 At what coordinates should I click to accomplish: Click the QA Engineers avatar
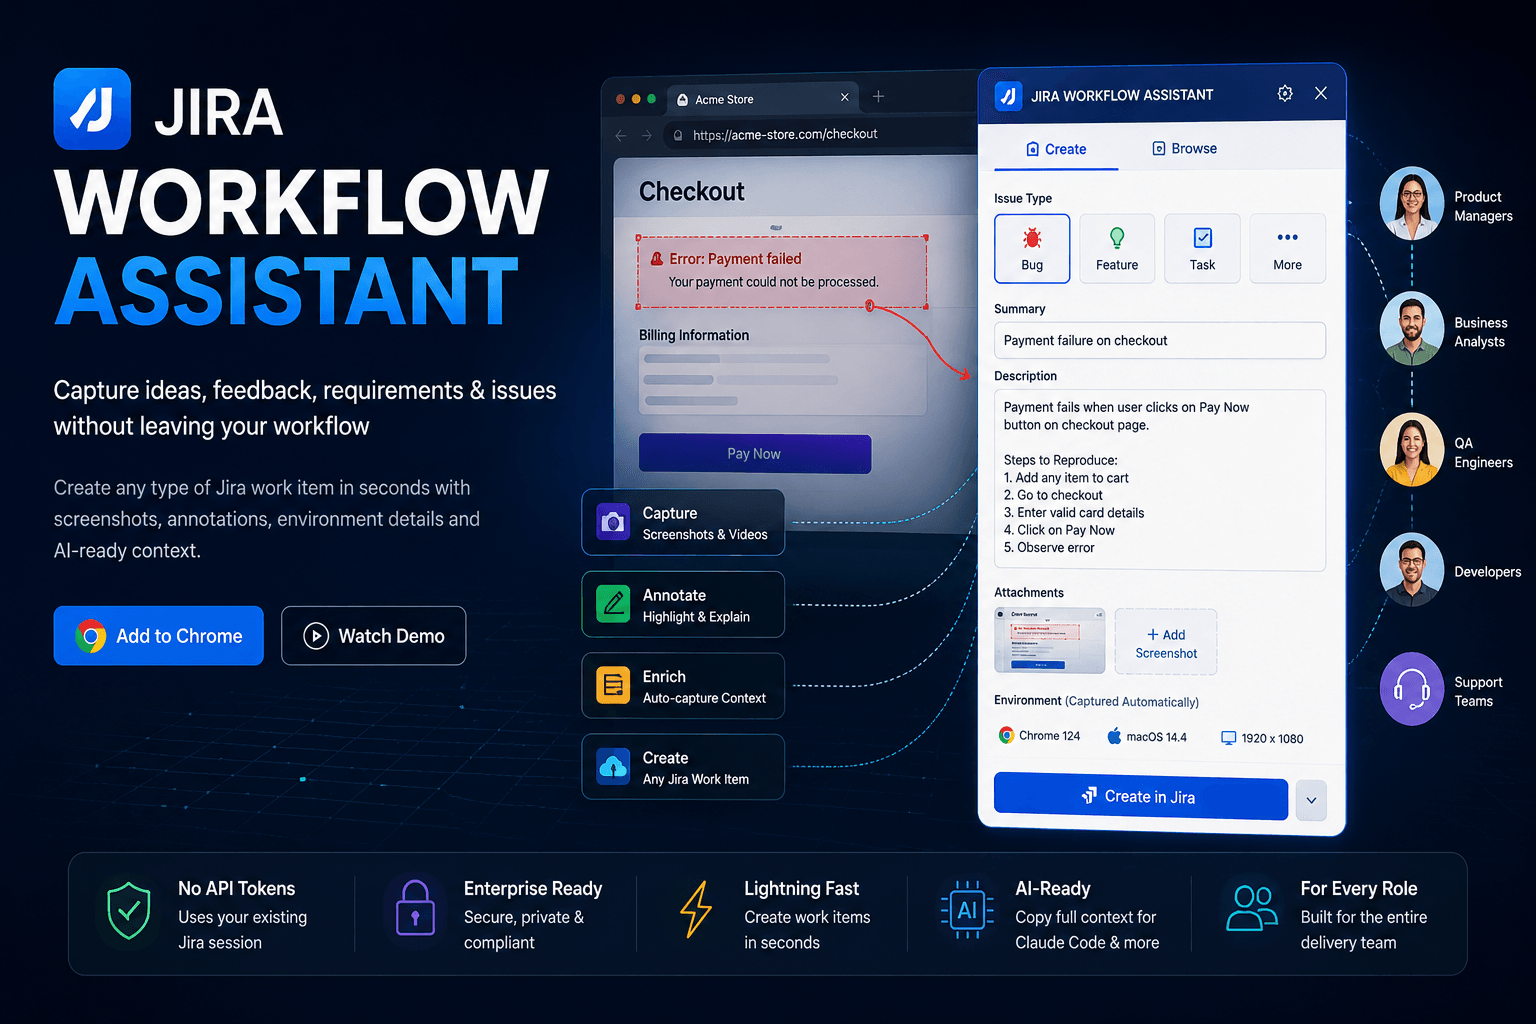click(1412, 449)
